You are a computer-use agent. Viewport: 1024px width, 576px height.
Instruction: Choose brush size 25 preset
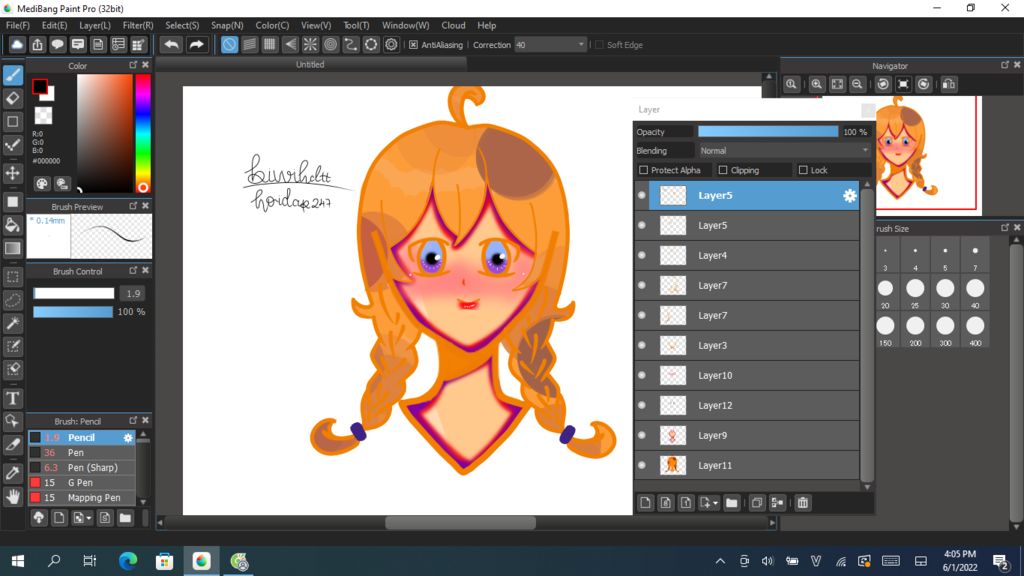(915, 293)
